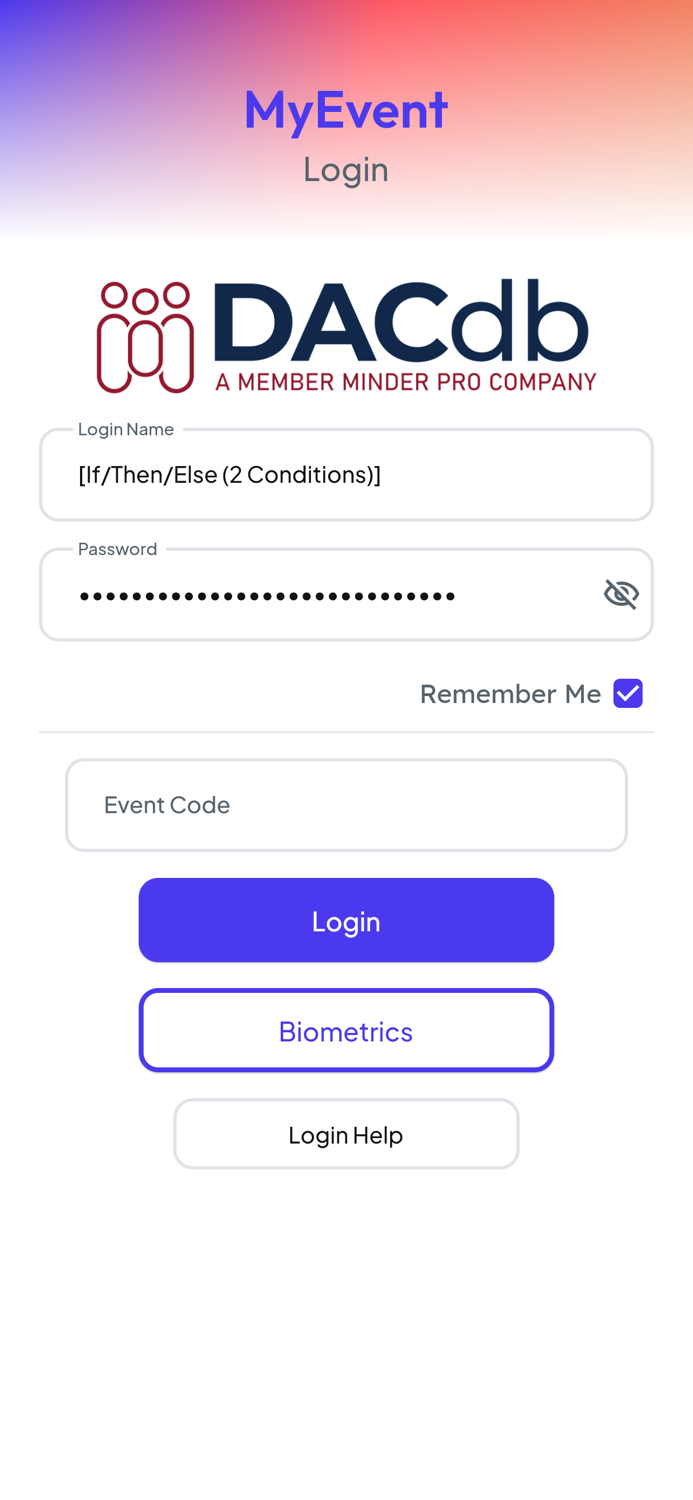Click the Remember Me label text
Screen dimensions: 693x1500
pyautogui.click(x=510, y=693)
